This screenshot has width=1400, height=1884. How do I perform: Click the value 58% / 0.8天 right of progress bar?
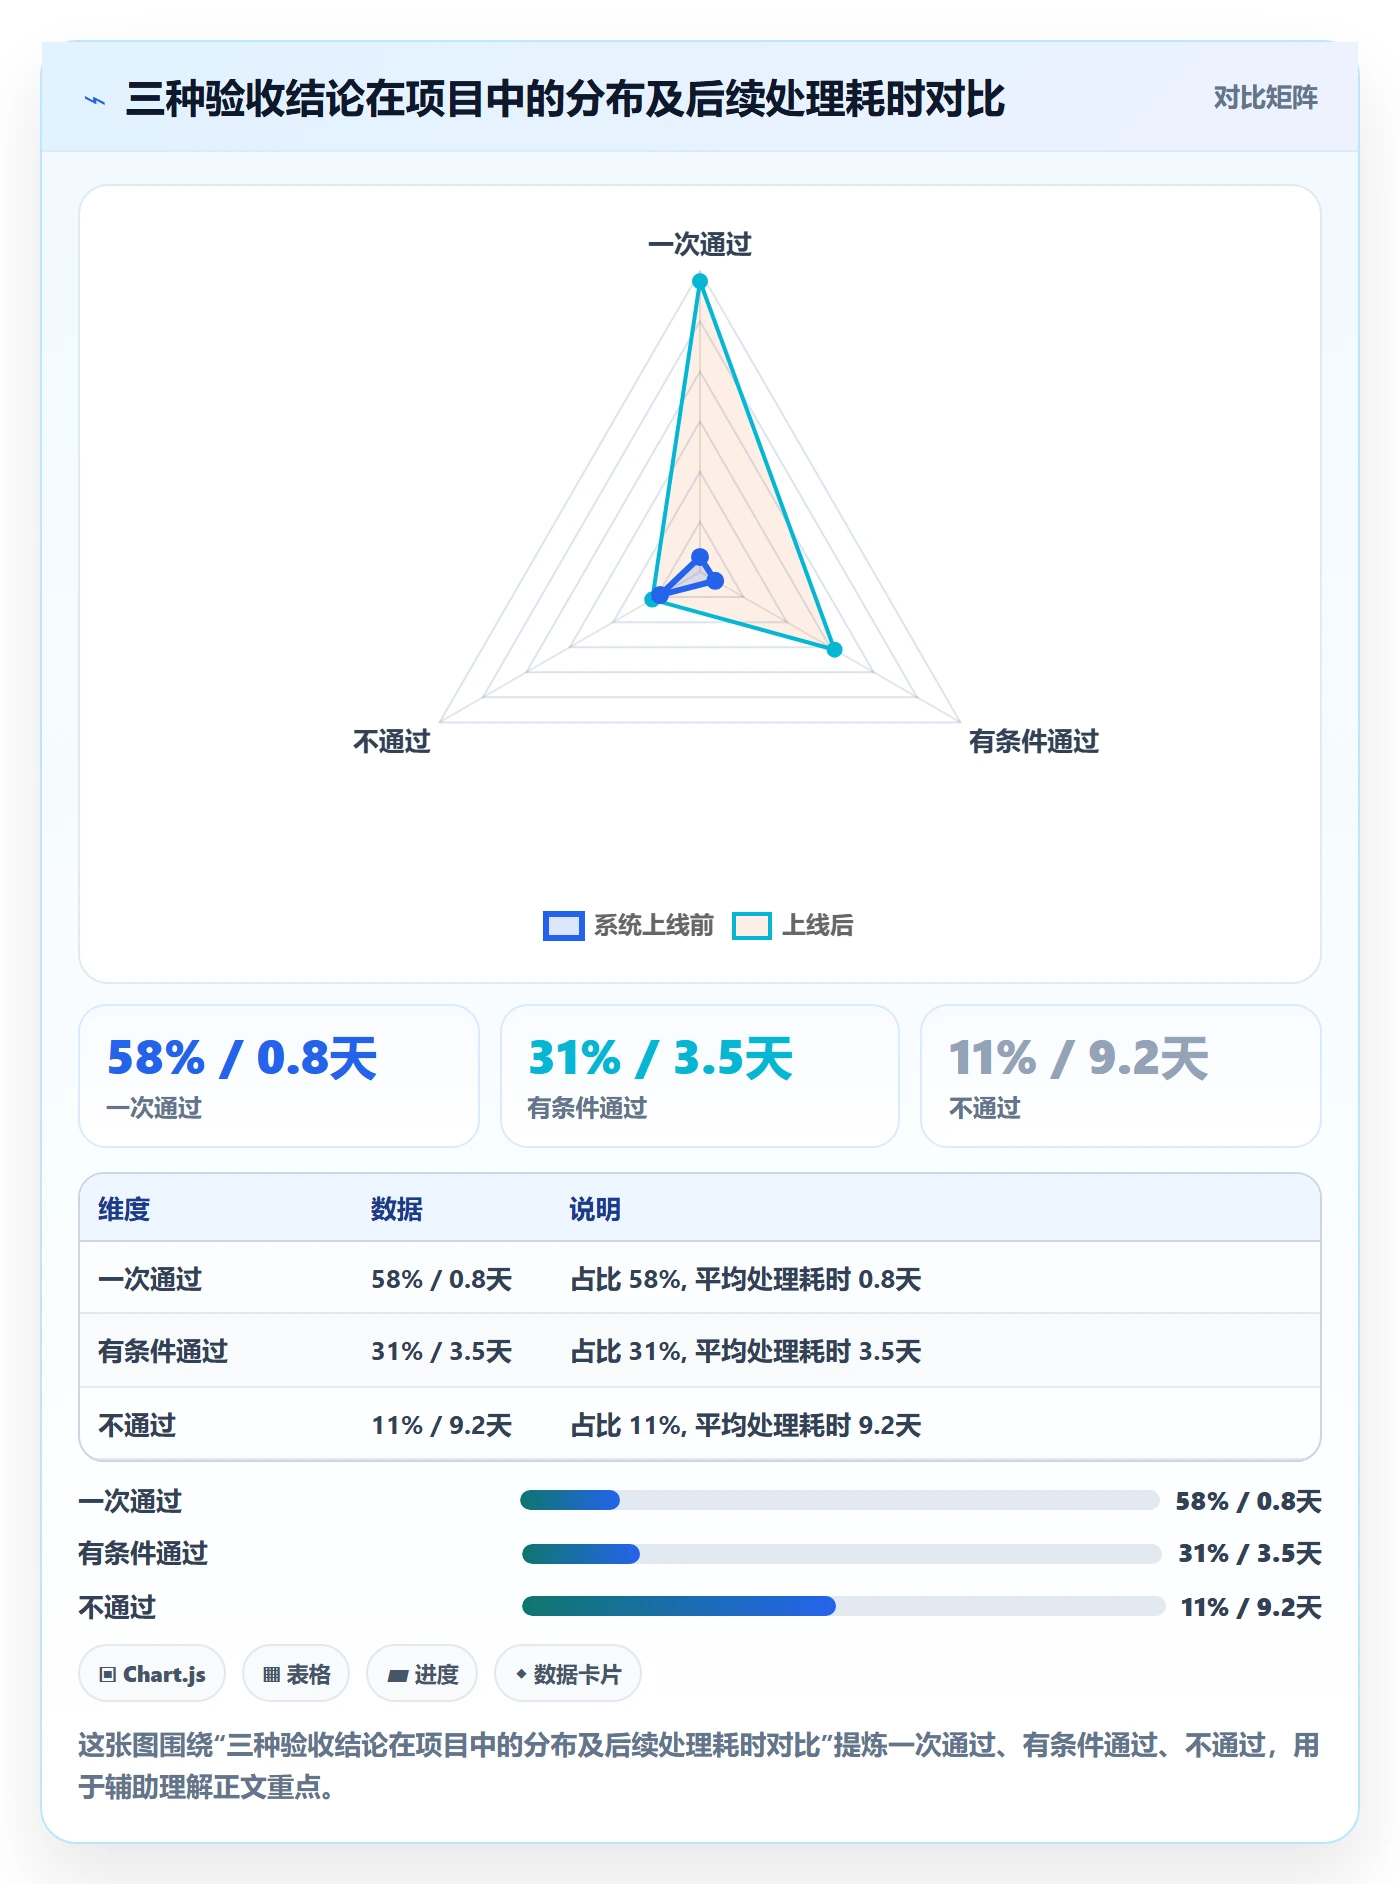[x=1249, y=1501]
